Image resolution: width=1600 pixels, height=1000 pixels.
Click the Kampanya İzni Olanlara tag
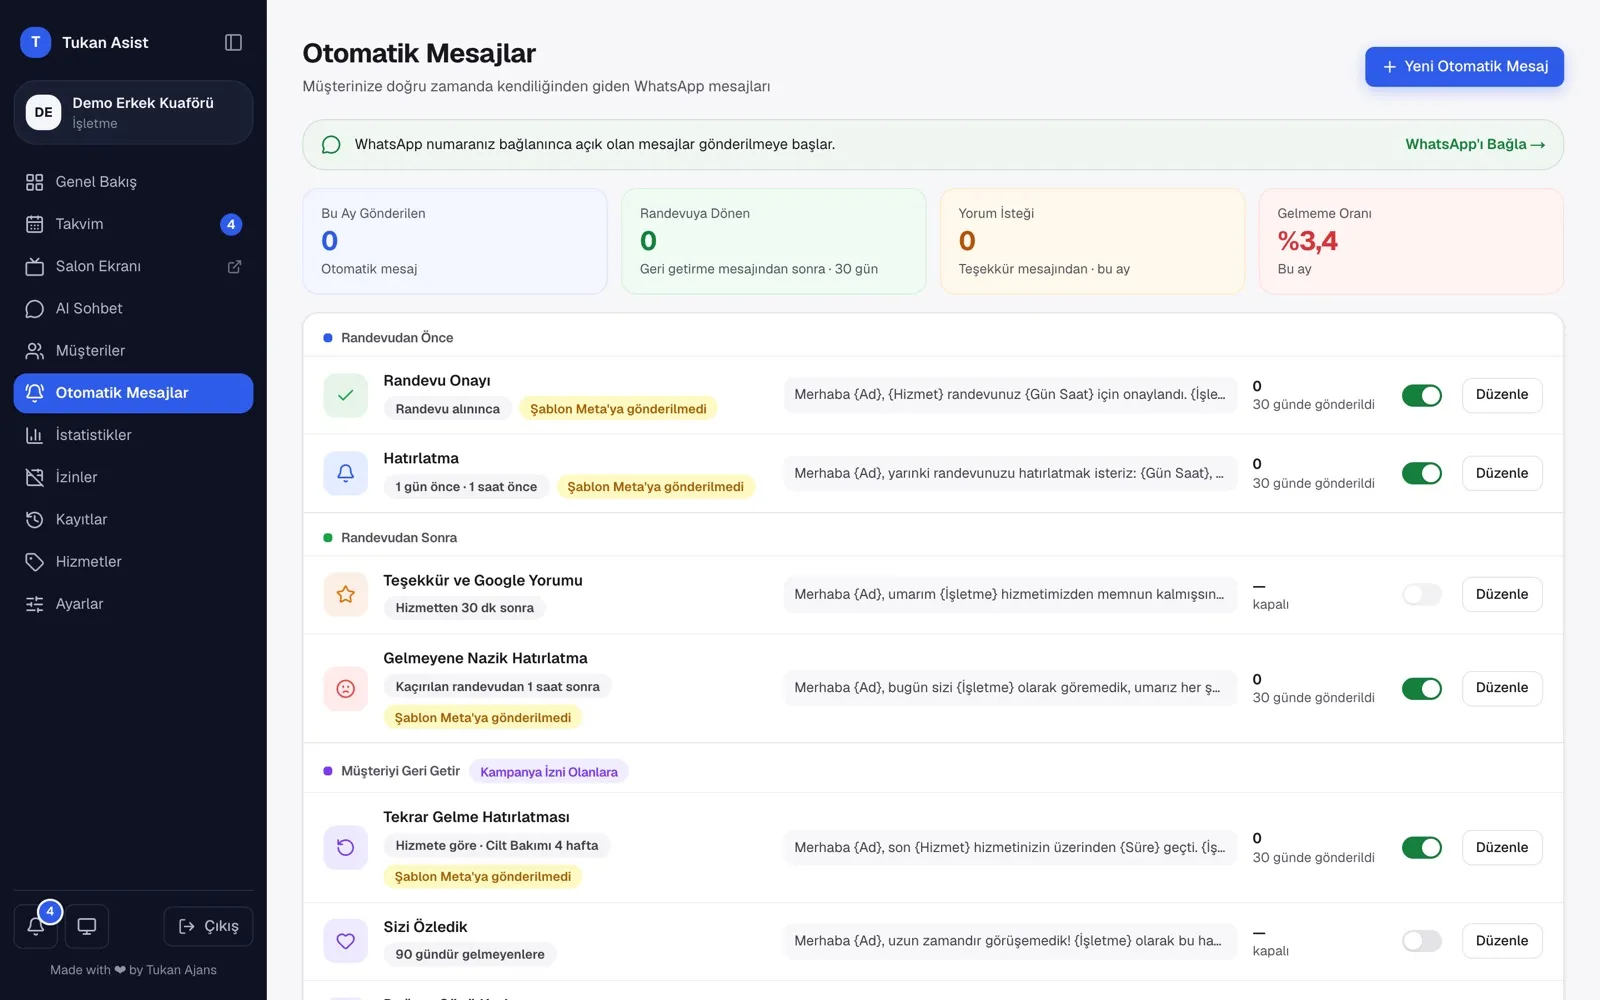point(549,772)
